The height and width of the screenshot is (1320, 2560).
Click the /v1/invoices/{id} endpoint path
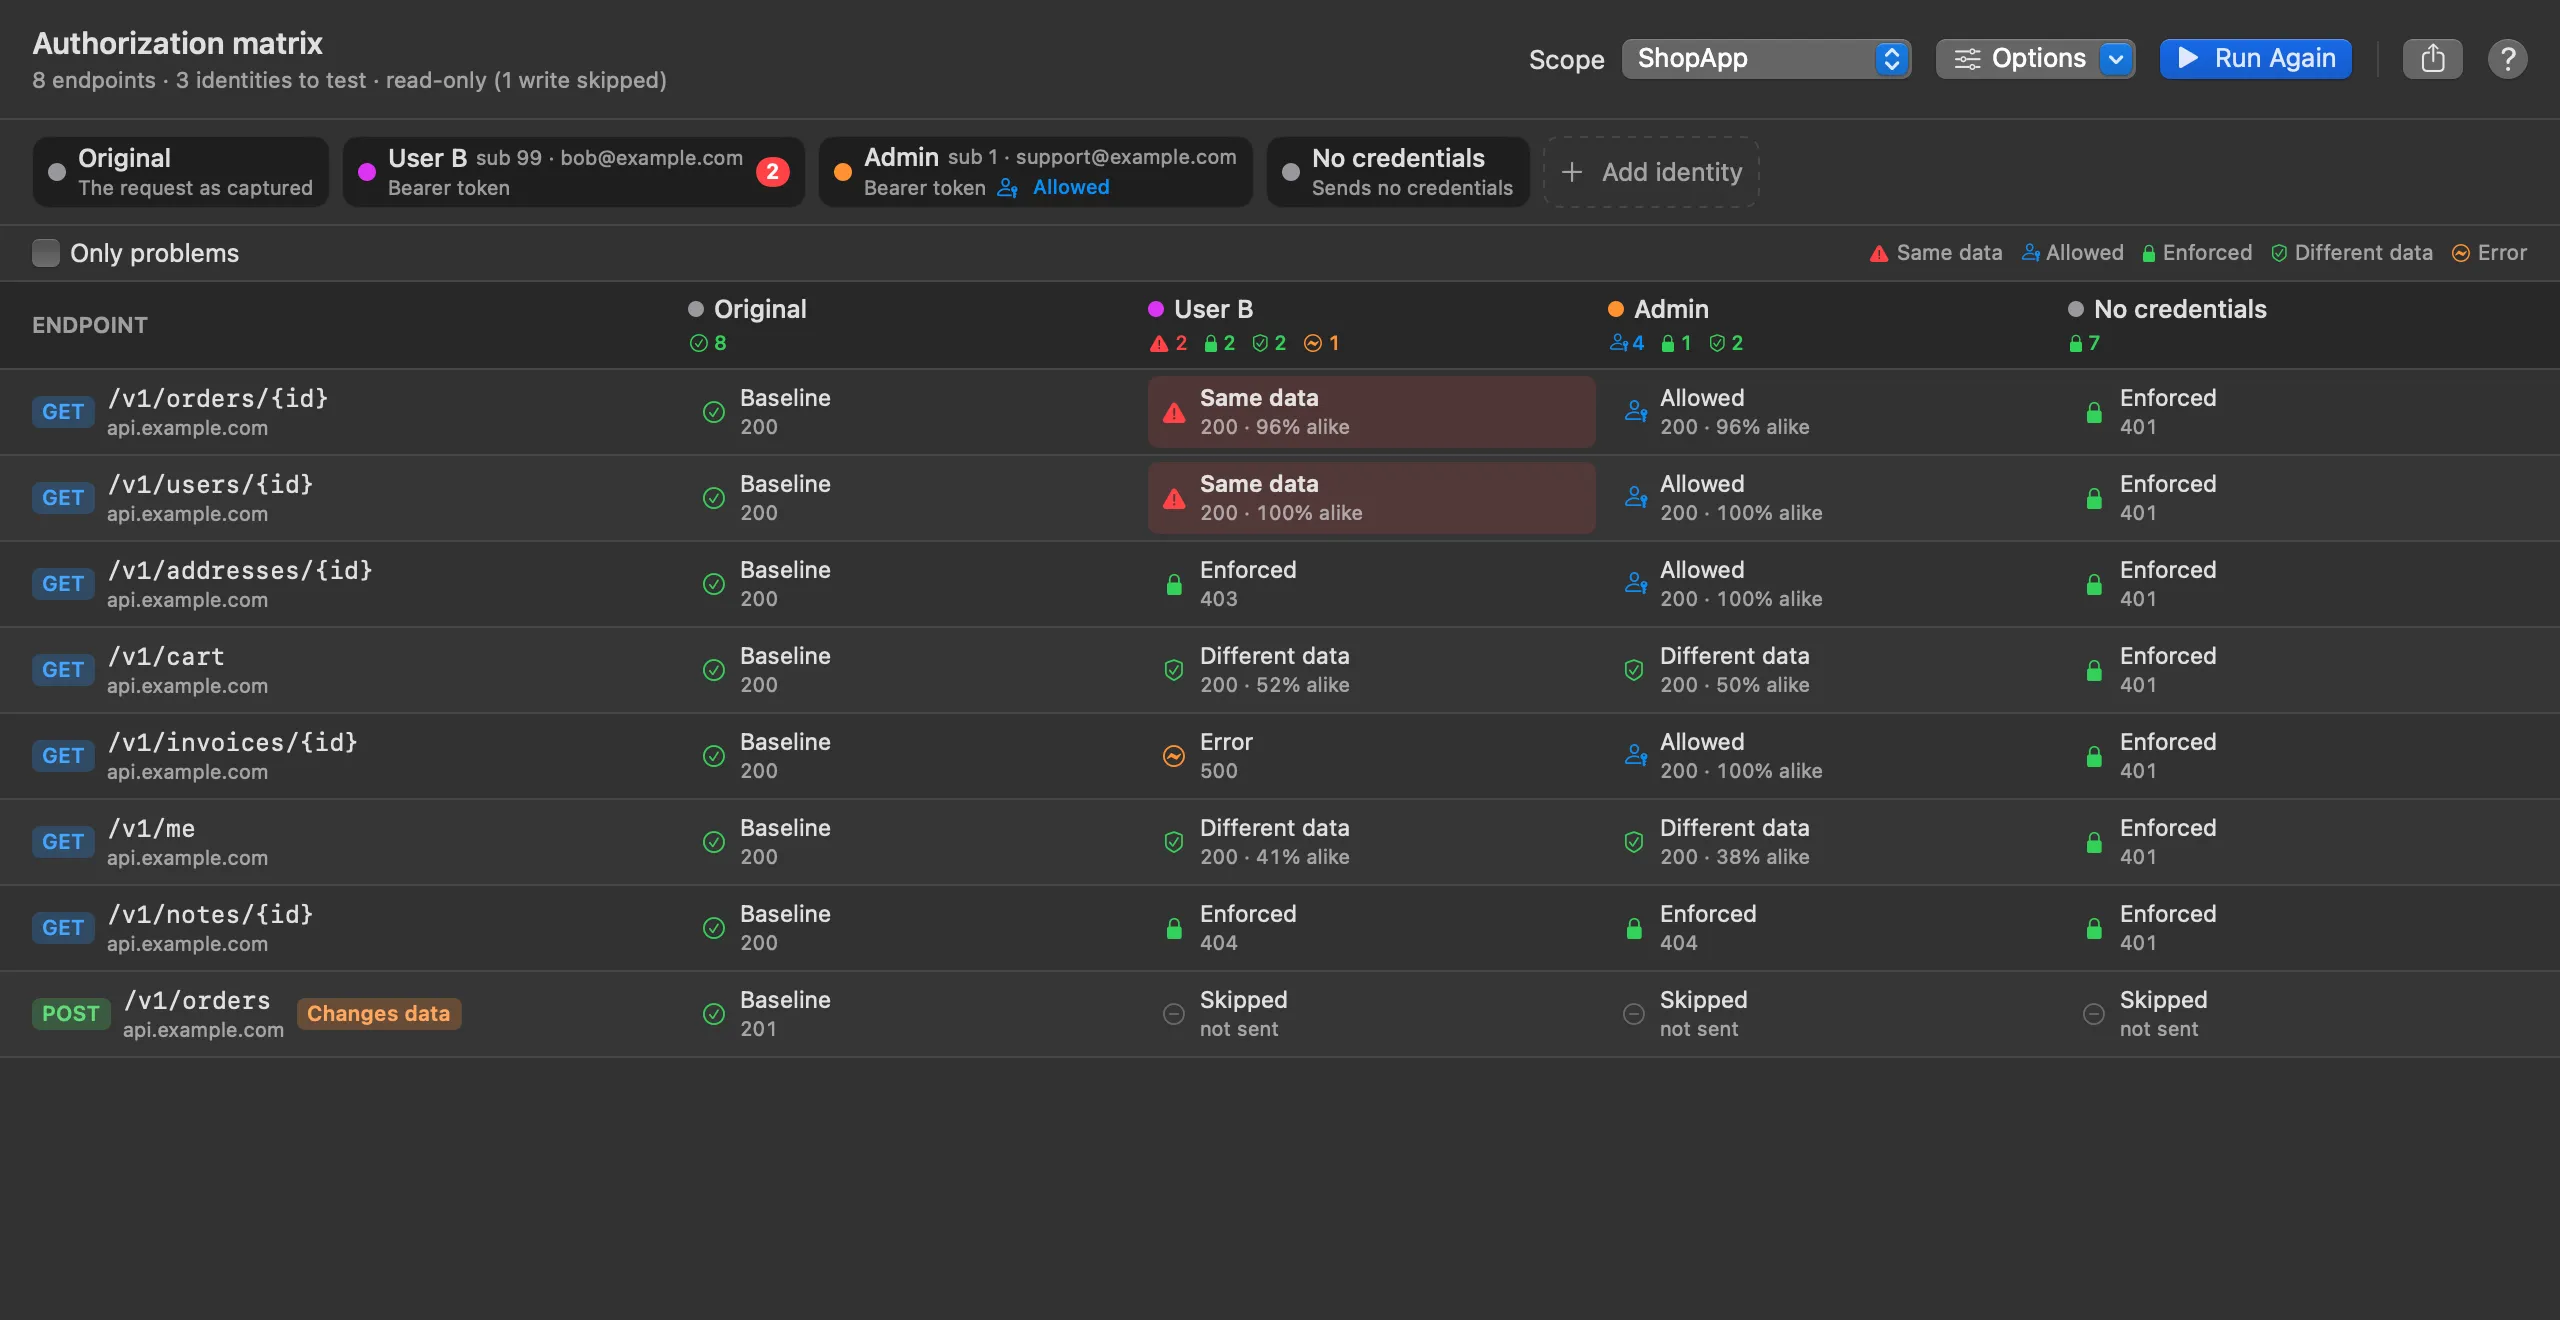coord(232,742)
